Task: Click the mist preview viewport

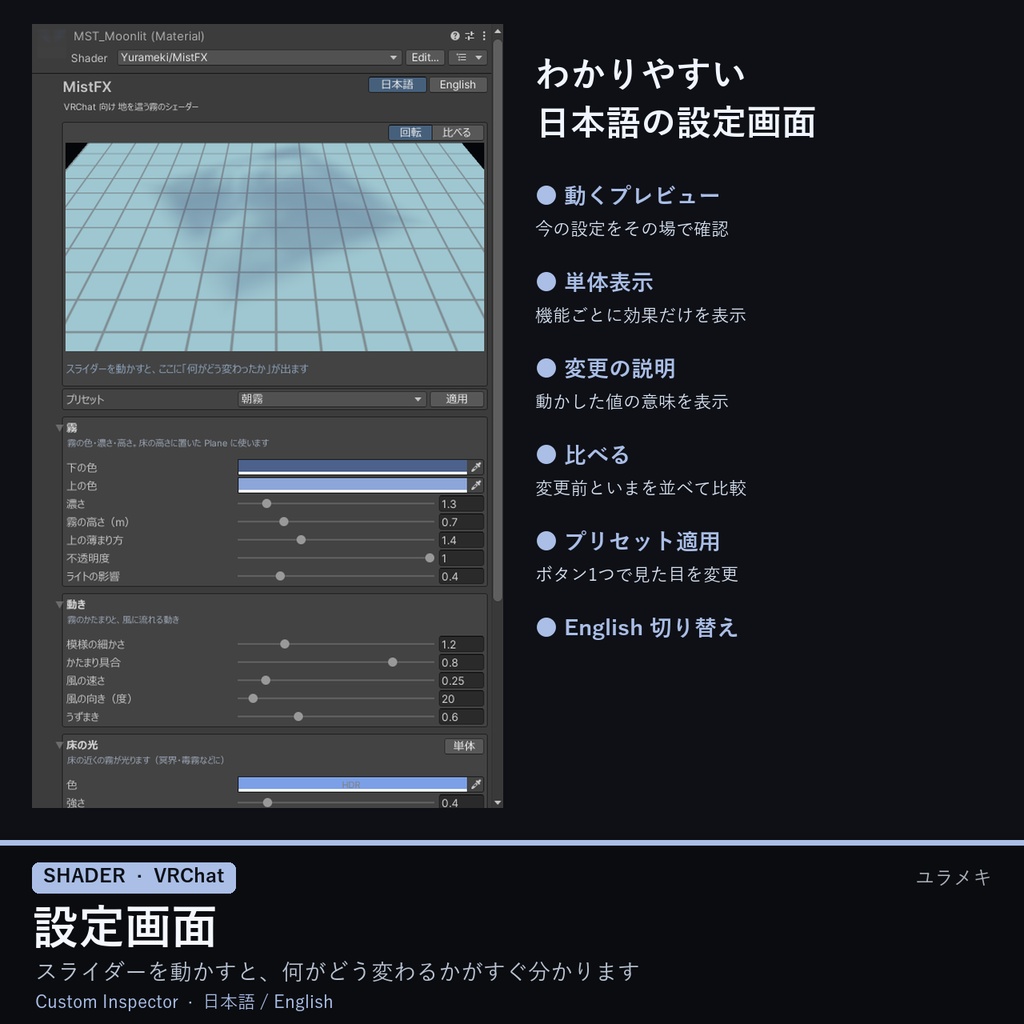Action: [x=275, y=247]
